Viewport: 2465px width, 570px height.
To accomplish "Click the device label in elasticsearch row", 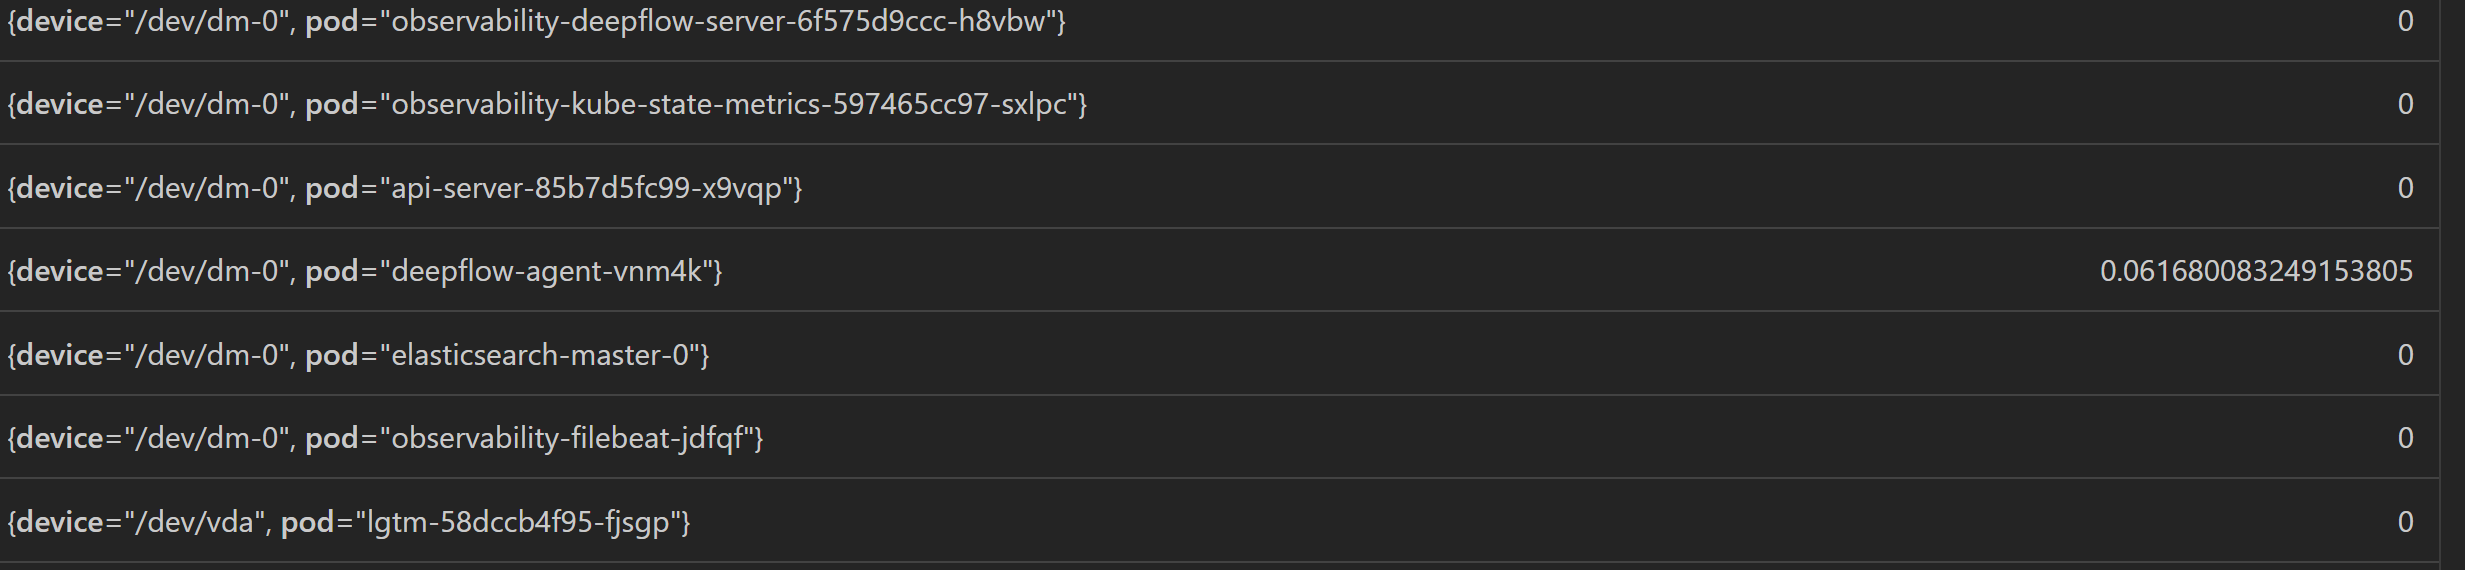I will [152, 355].
